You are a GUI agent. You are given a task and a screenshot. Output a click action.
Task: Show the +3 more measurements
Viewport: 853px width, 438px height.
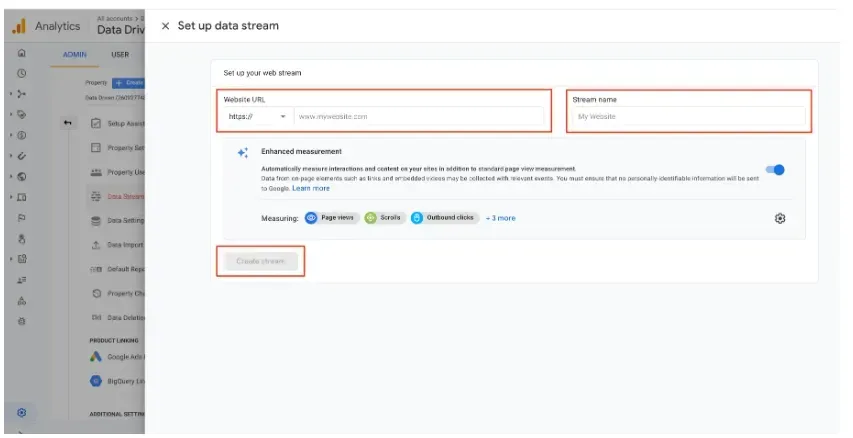500,218
